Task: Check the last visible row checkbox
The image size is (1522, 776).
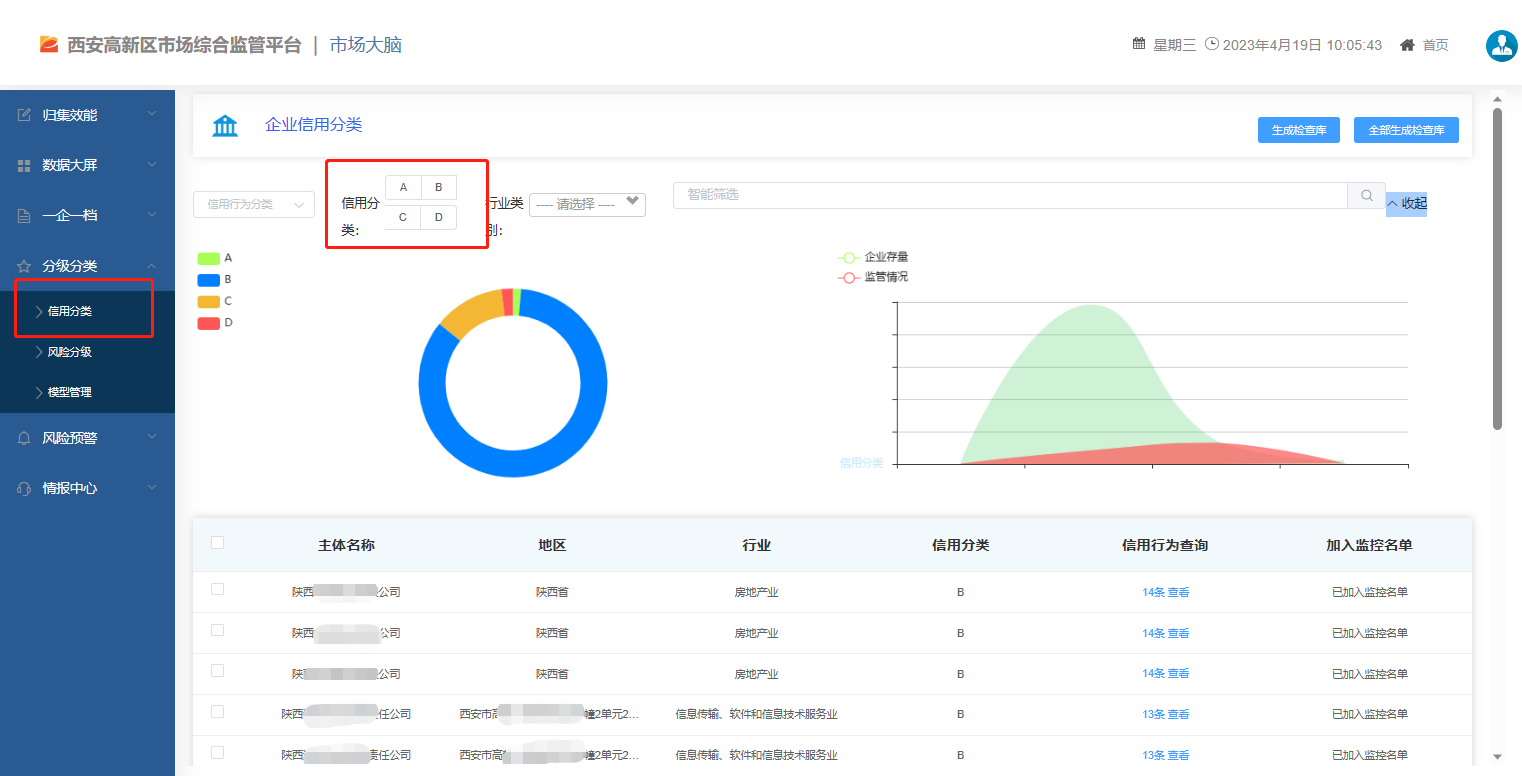Action: (217, 752)
